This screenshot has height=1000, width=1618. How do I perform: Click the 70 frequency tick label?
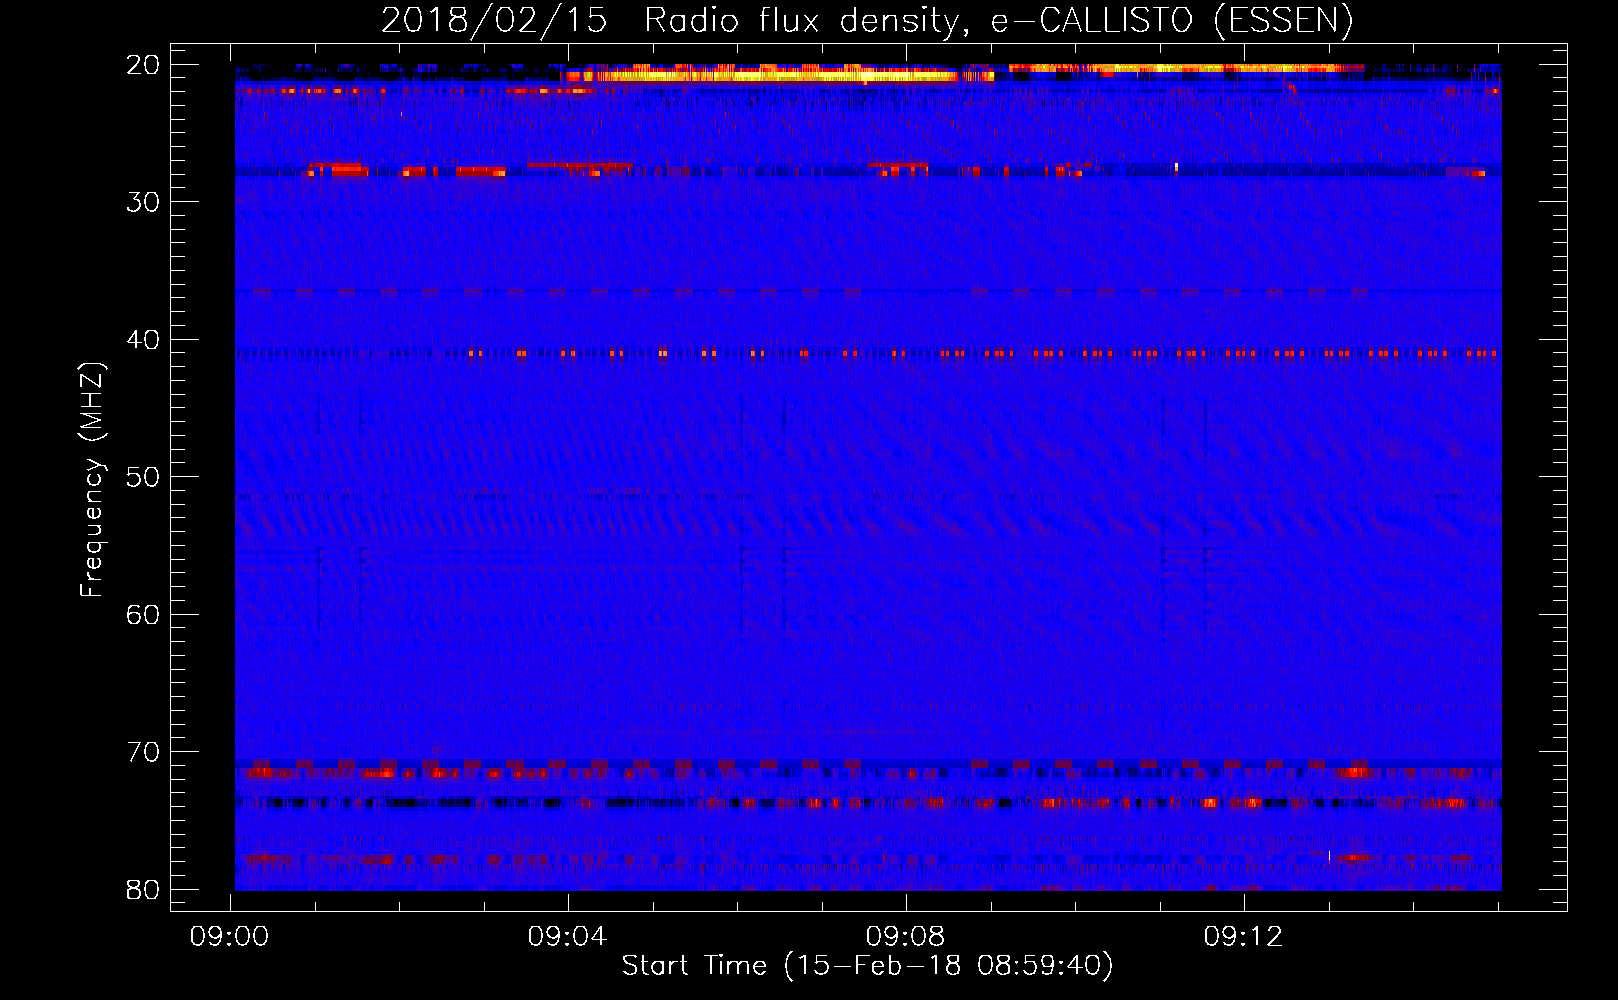[x=143, y=752]
